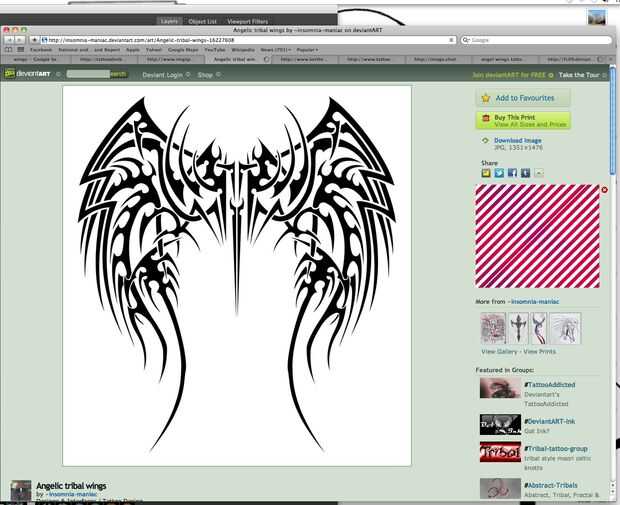Viewport: 620px width, 505px height.
Task: Switch to Layers tab in background window
Action: tap(169, 21)
